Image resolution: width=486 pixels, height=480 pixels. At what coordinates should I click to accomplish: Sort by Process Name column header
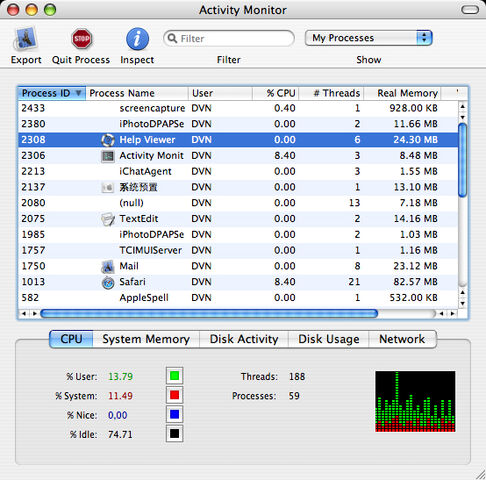pyautogui.click(x=137, y=93)
